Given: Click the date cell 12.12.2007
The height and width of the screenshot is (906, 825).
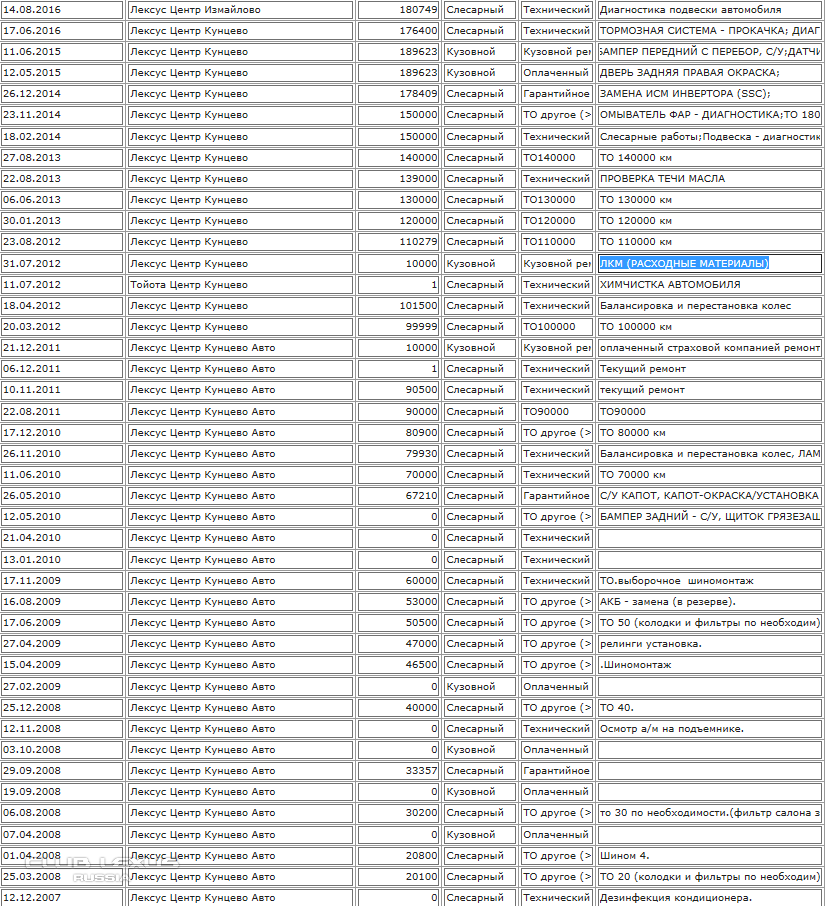Looking at the screenshot, I should (62, 897).
